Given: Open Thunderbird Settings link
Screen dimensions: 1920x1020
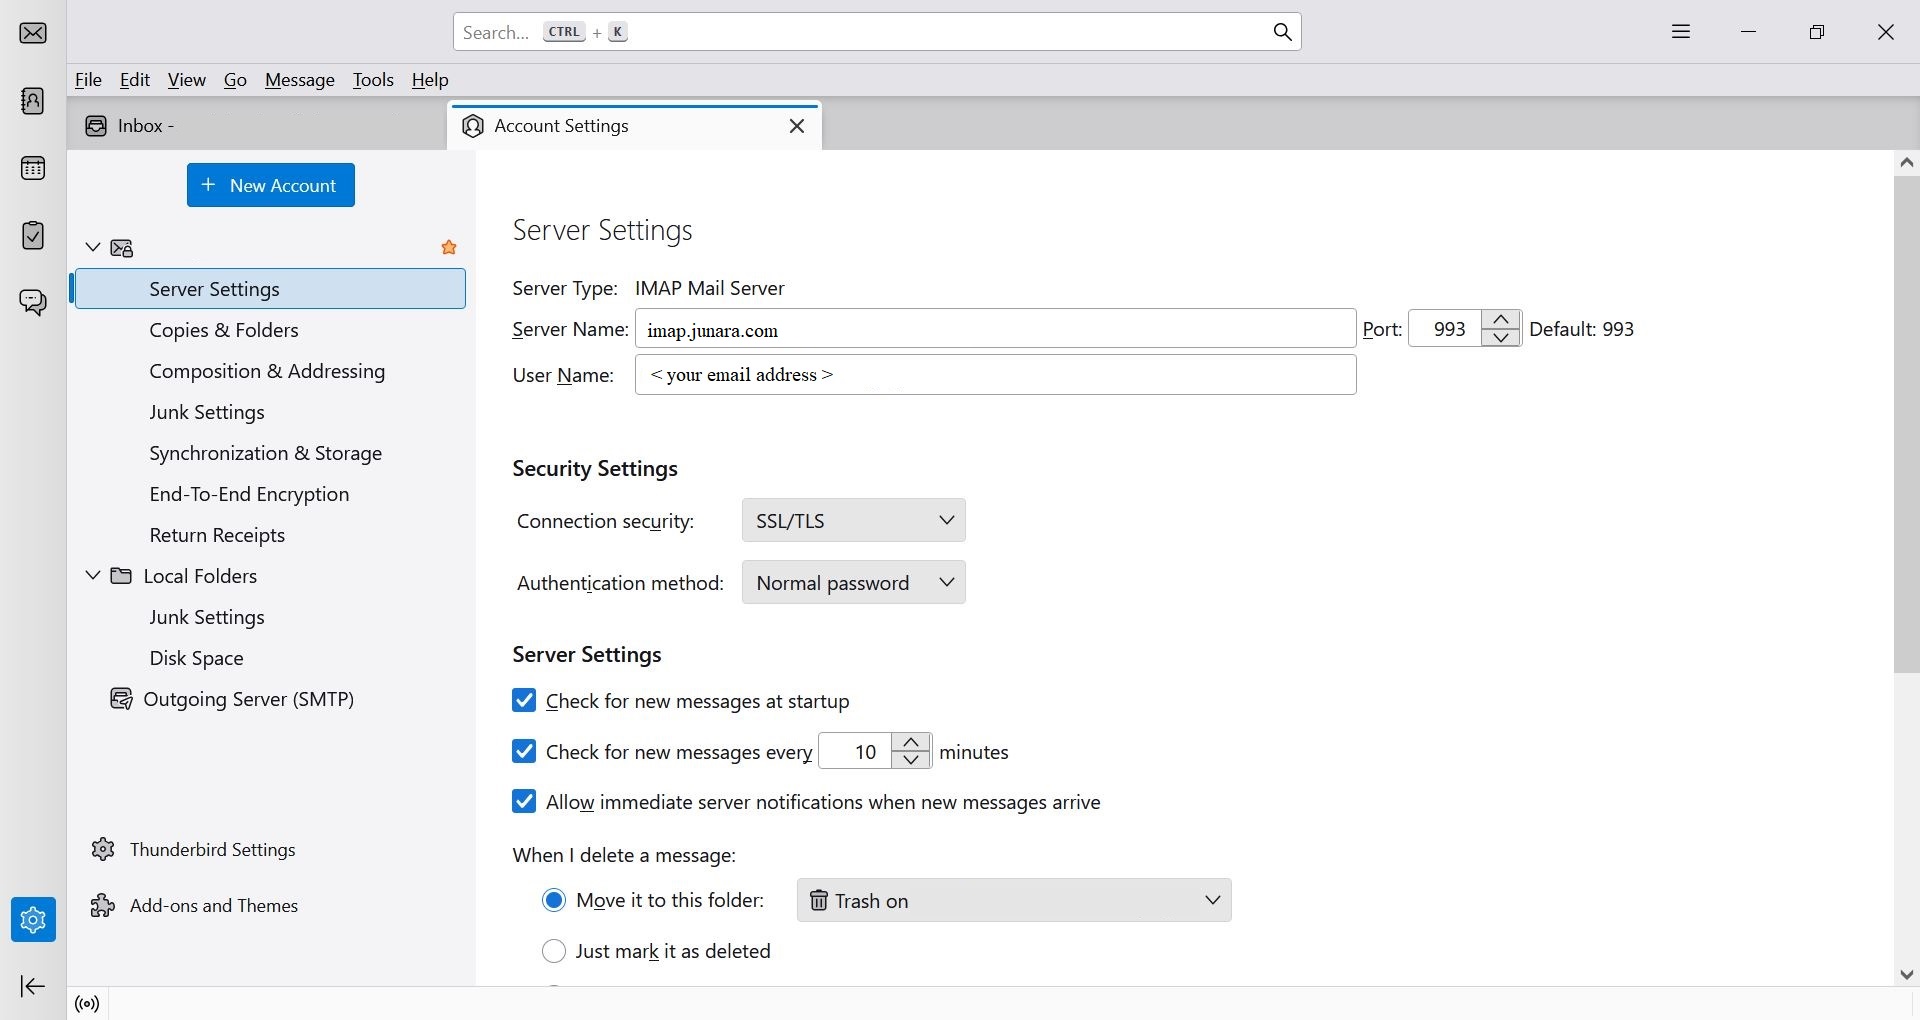Looking at the screenshot, I should [x=212, y=849].
